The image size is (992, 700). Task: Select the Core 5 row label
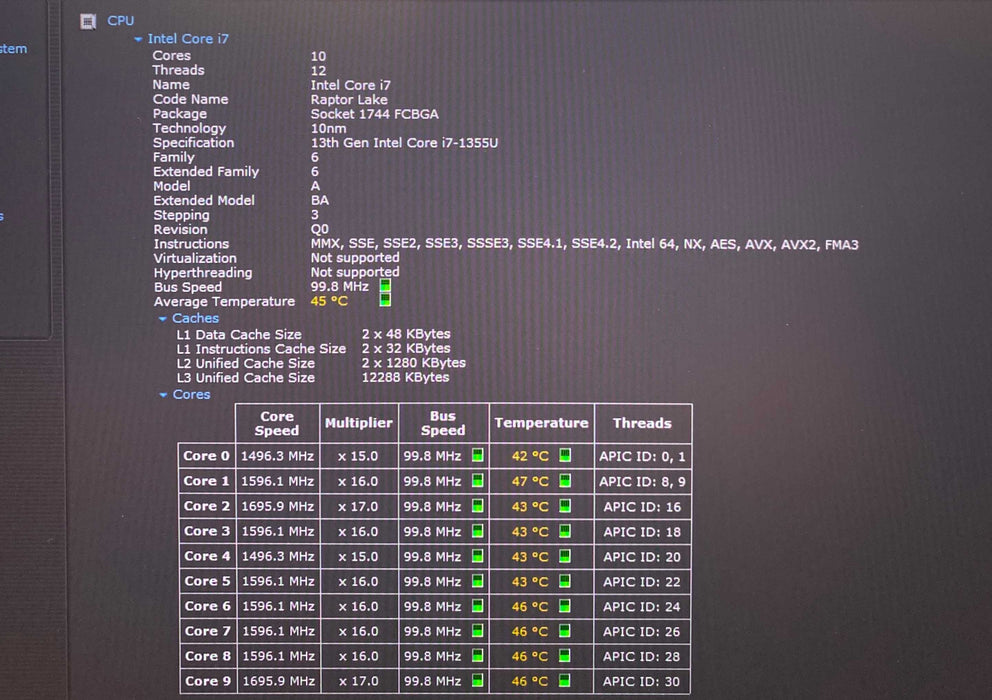[208, 581]
